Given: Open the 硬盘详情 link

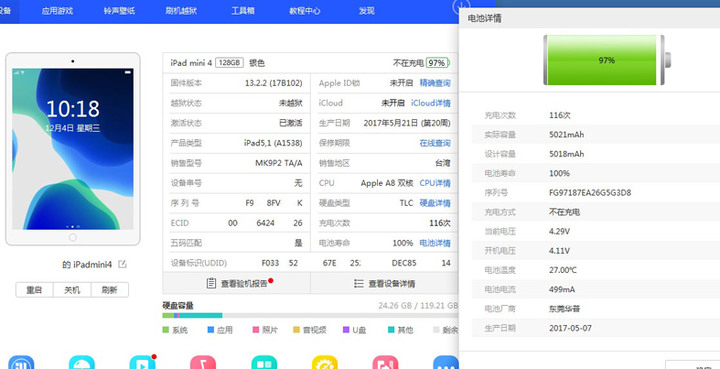Looking at the screenshot, I should (435, 203).
